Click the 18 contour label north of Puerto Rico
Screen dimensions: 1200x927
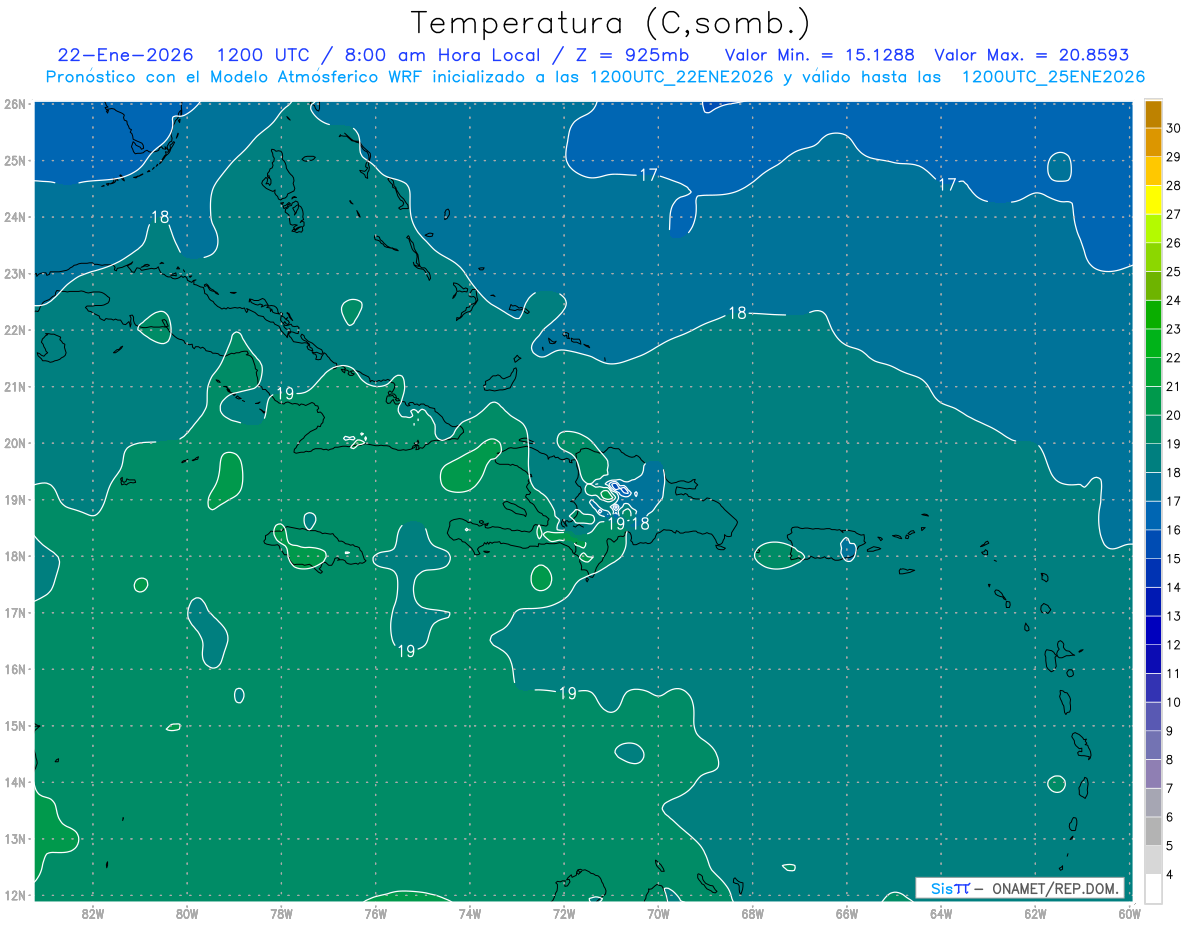[x=737, y=313]
